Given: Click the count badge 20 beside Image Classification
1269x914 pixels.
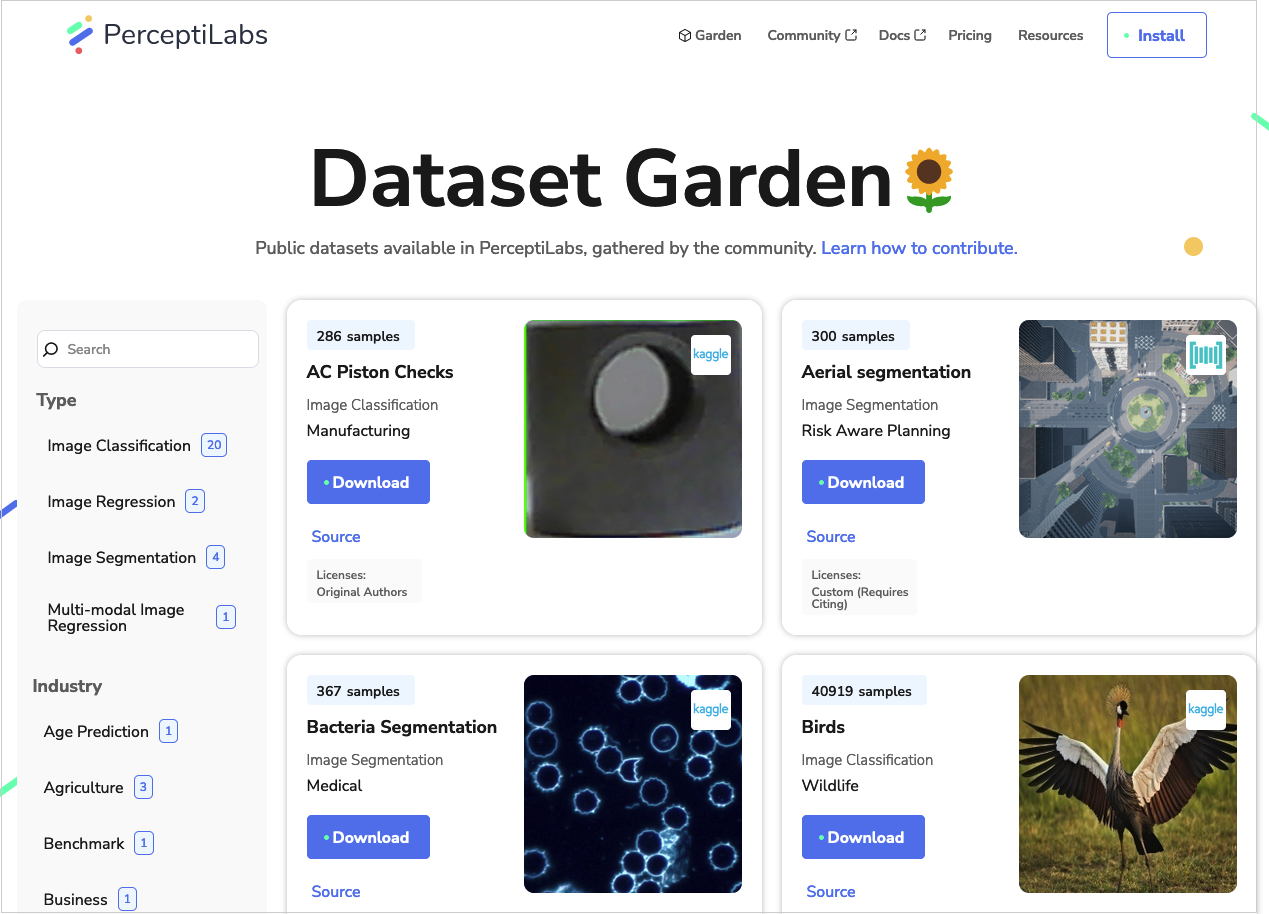Looking at the screenshot, I should [214, 445].
